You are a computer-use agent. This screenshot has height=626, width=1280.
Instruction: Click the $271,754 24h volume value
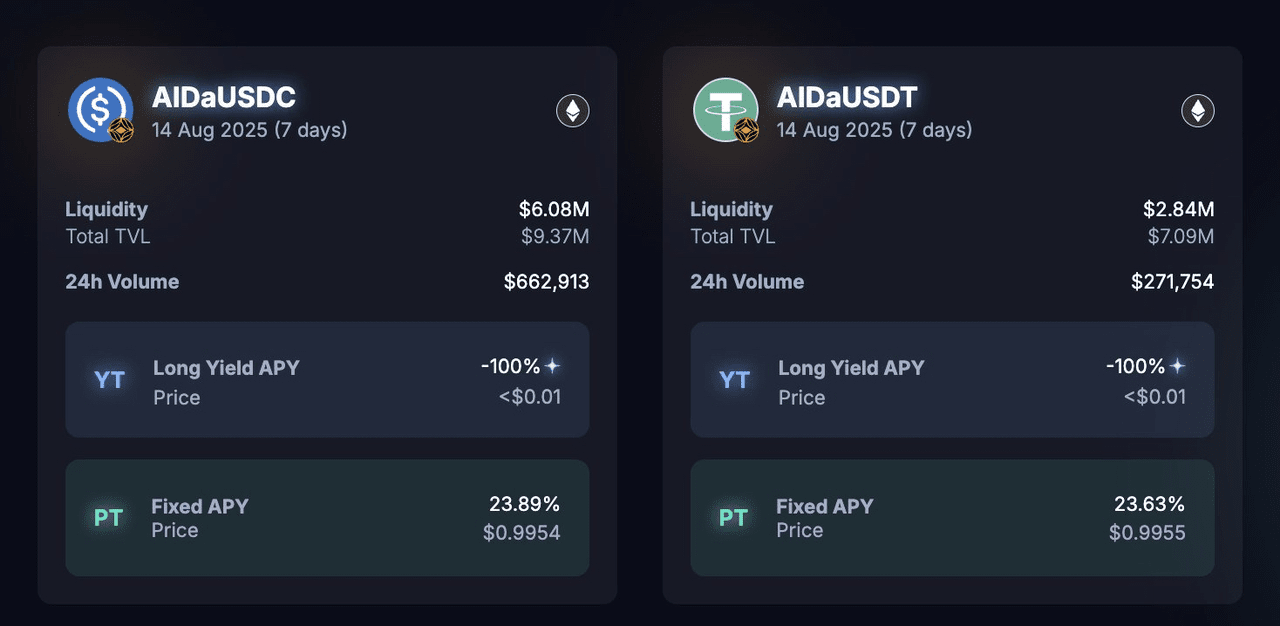(1173, 282)
